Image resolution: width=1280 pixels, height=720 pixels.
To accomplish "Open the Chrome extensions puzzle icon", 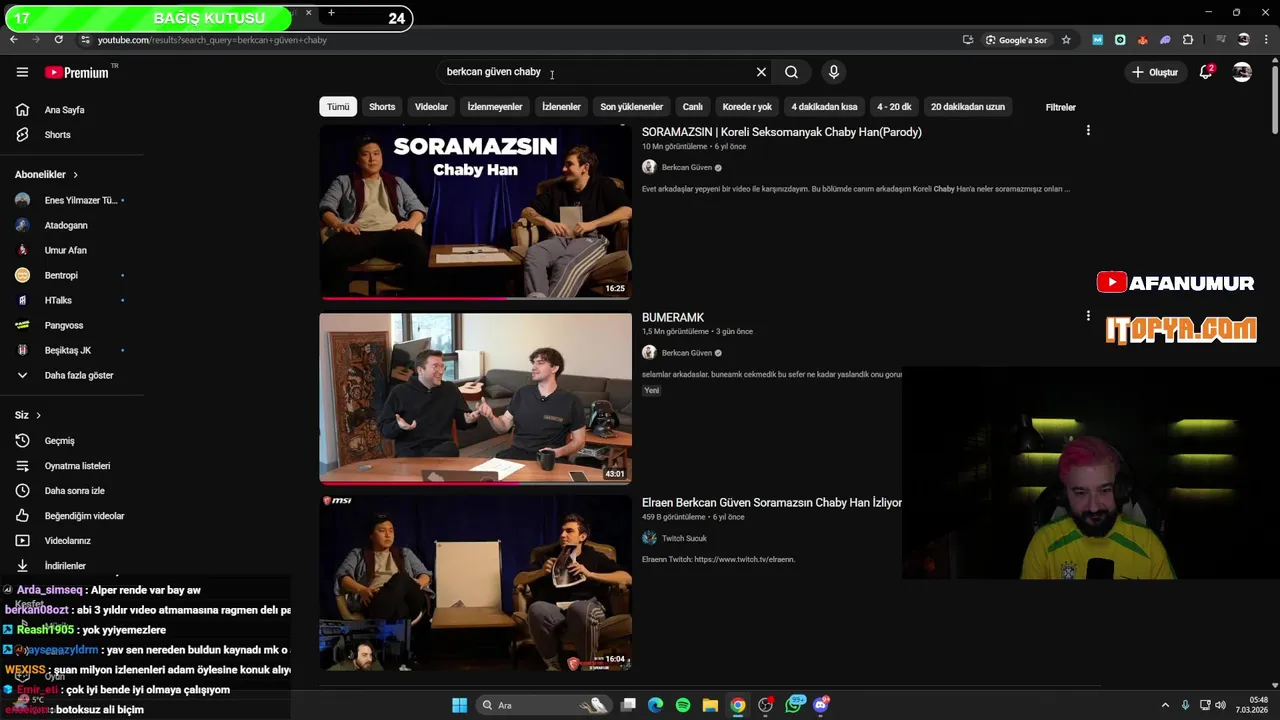I will (1188, 40).
